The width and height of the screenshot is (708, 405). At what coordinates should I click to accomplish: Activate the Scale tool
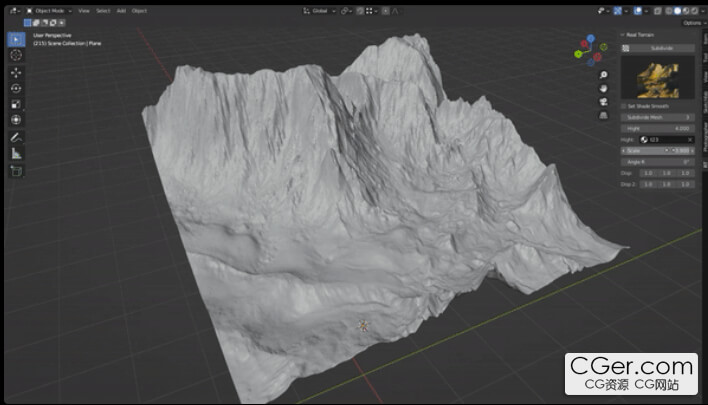coord(16,104)
